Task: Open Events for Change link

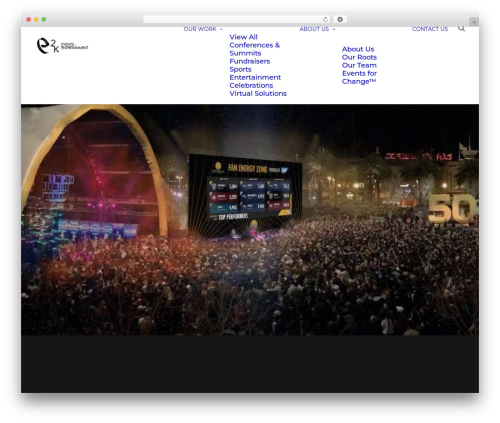Action: [x=359, y=77]
